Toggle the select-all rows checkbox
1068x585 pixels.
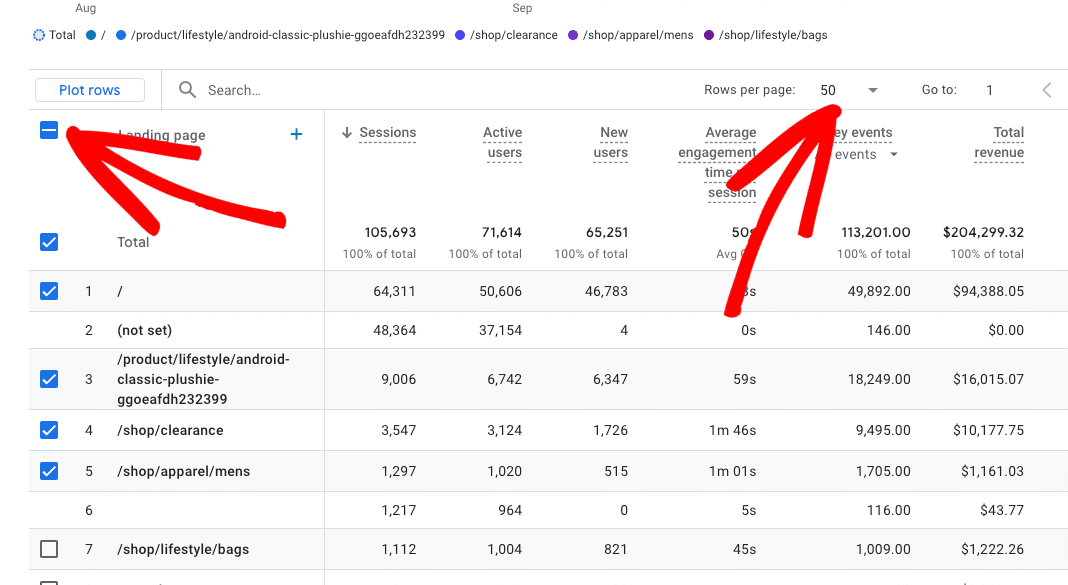tap(49, 131)
